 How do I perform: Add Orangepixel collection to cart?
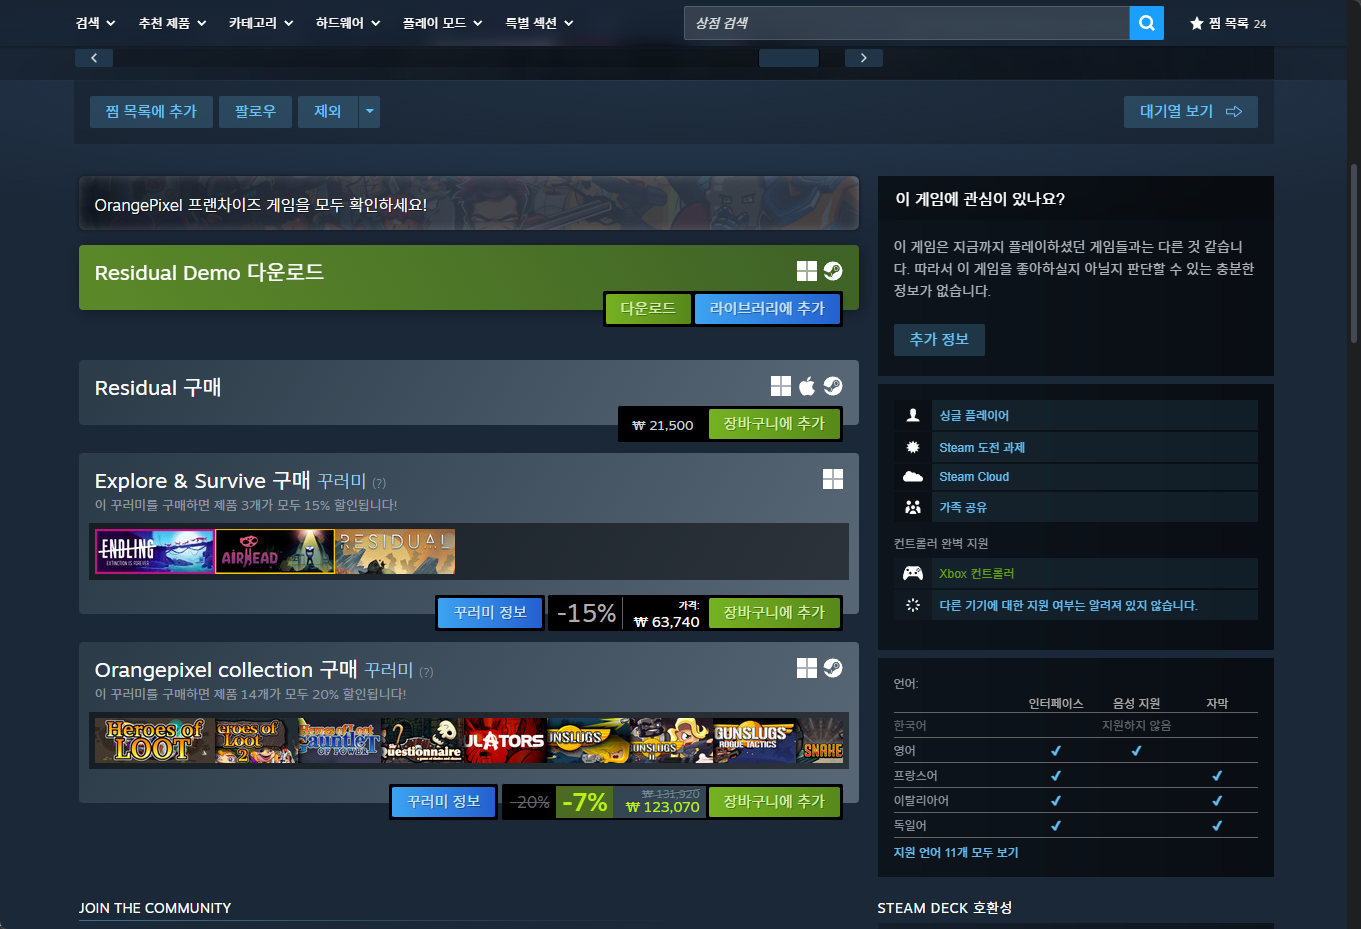pyautogui.click(x=774, y=801)
